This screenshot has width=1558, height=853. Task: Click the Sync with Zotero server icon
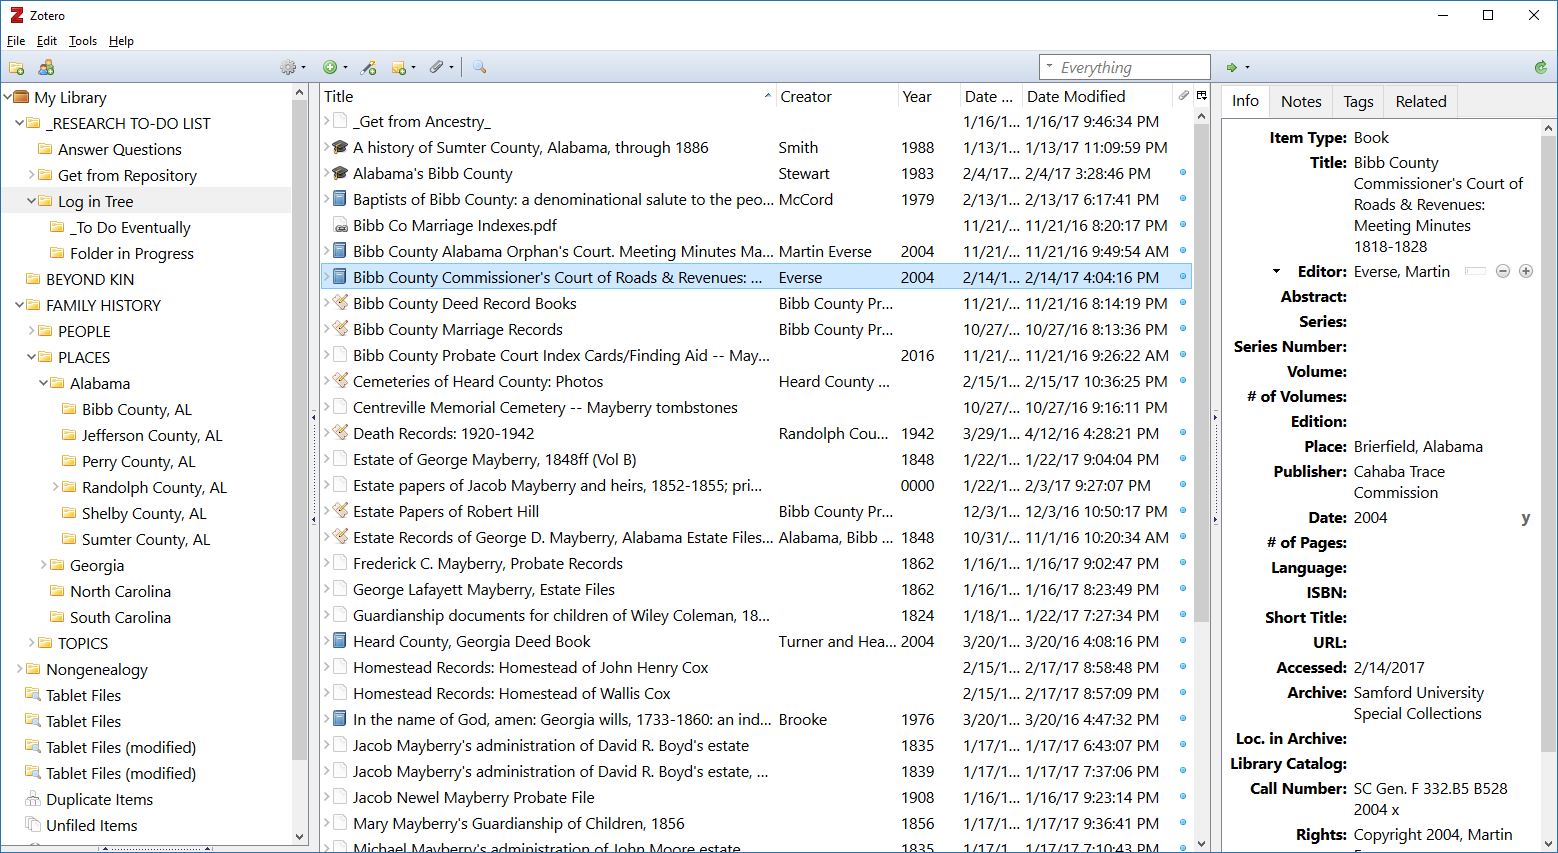click(1540, 68)
